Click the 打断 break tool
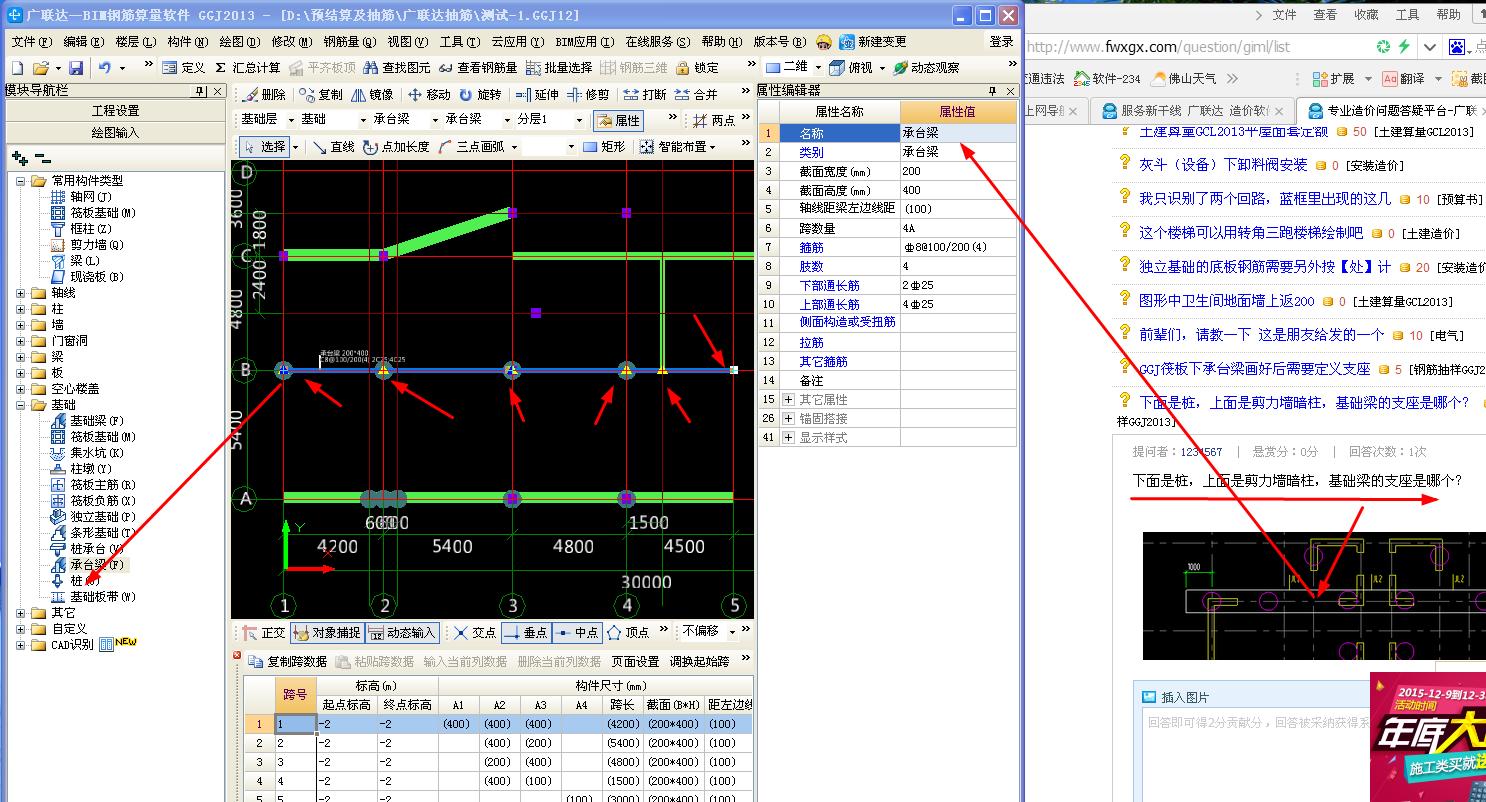Viewport: 1486px width, 802px height. 644,94
